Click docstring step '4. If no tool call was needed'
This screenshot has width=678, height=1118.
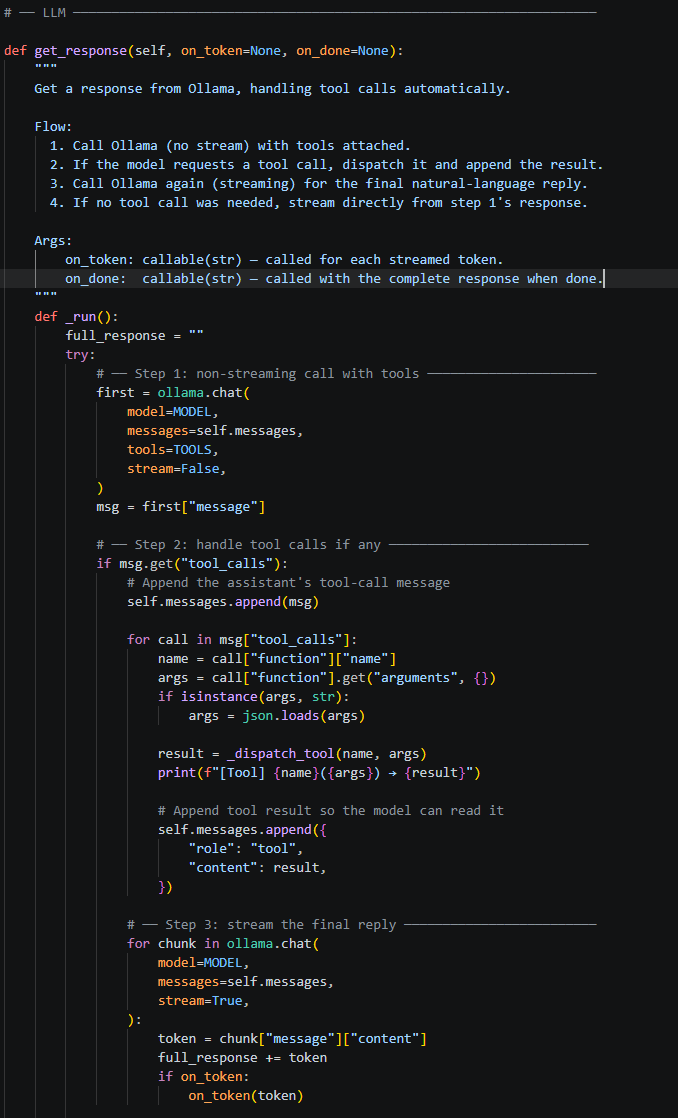[x=319, y=202]
